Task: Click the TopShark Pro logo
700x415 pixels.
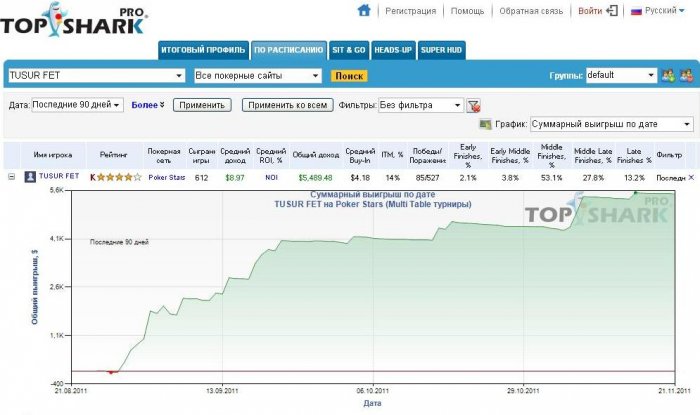Action: [x=74, y=20]
